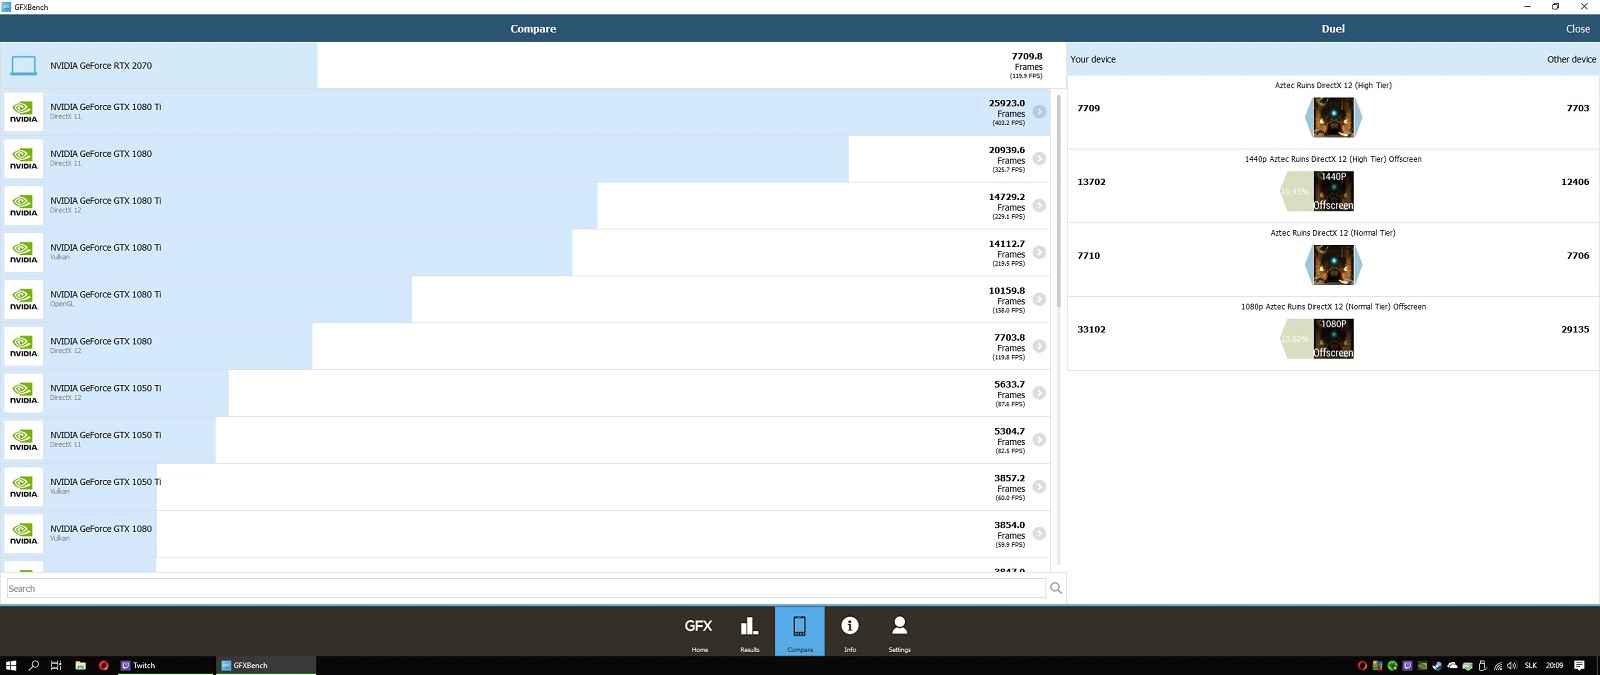Click the Twitch tray icon

1407,665
